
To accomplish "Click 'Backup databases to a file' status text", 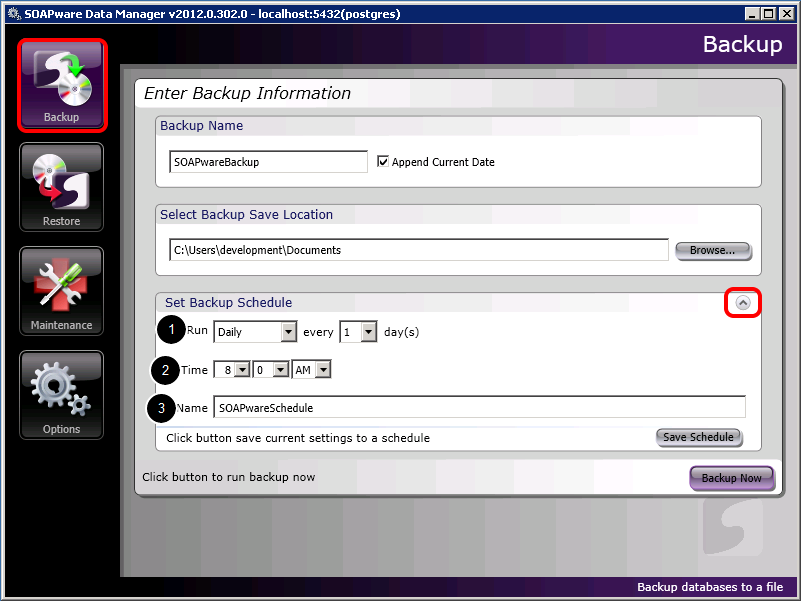I will (710, 587).
